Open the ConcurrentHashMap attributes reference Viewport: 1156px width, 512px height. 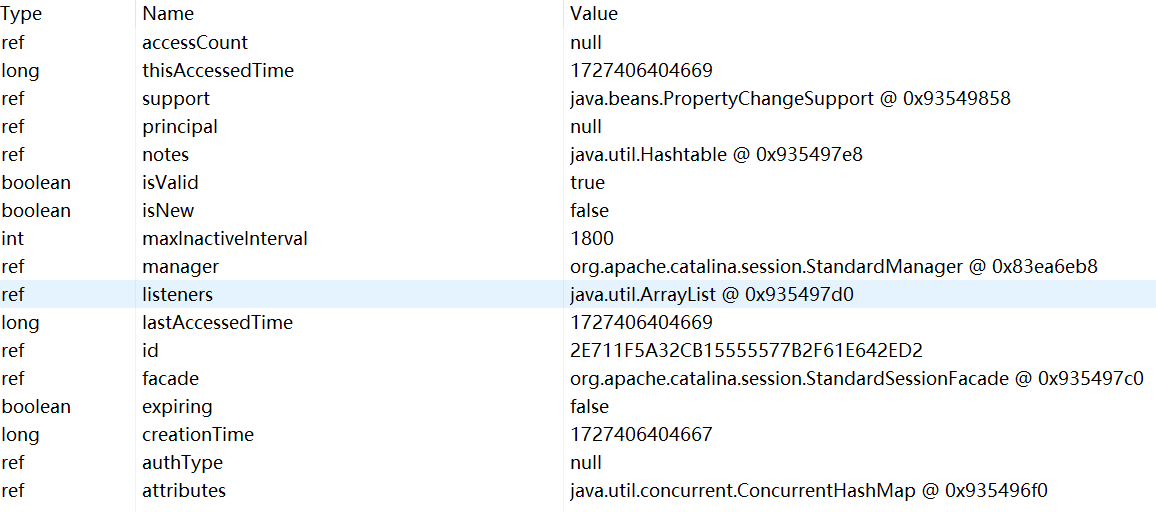pyautogui.click(x=808, y=491)
